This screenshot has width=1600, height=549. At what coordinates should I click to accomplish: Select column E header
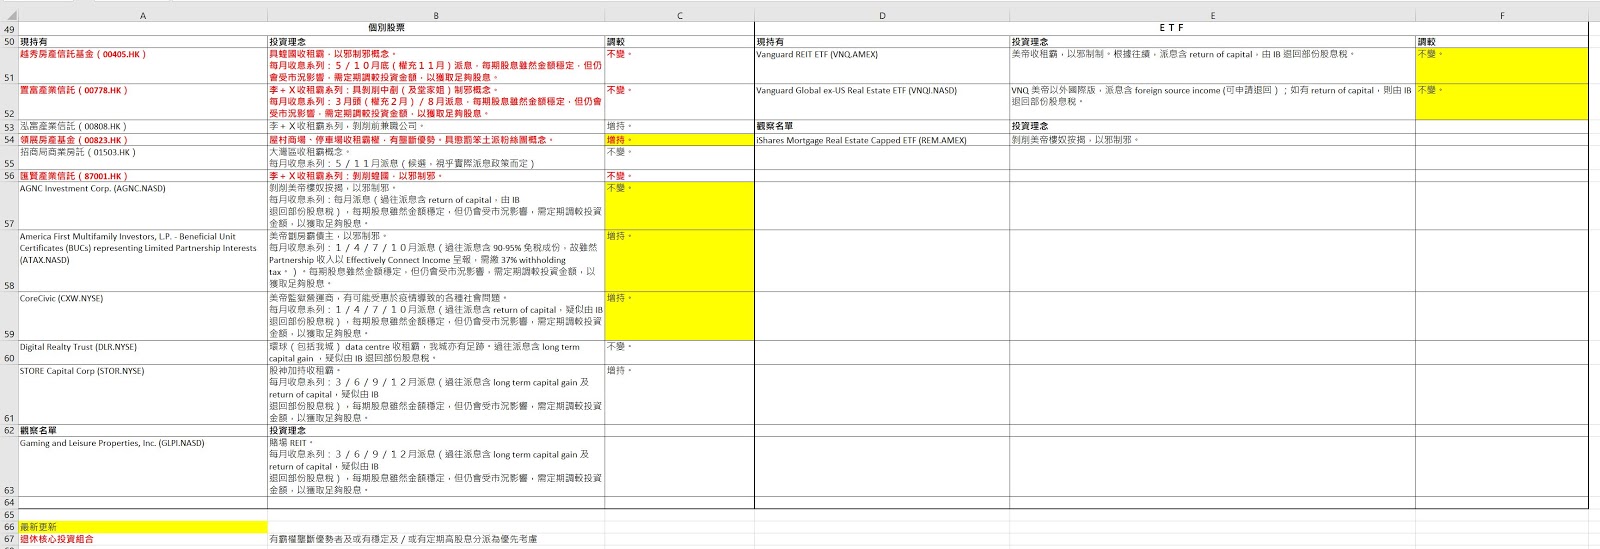[1212, 16]
